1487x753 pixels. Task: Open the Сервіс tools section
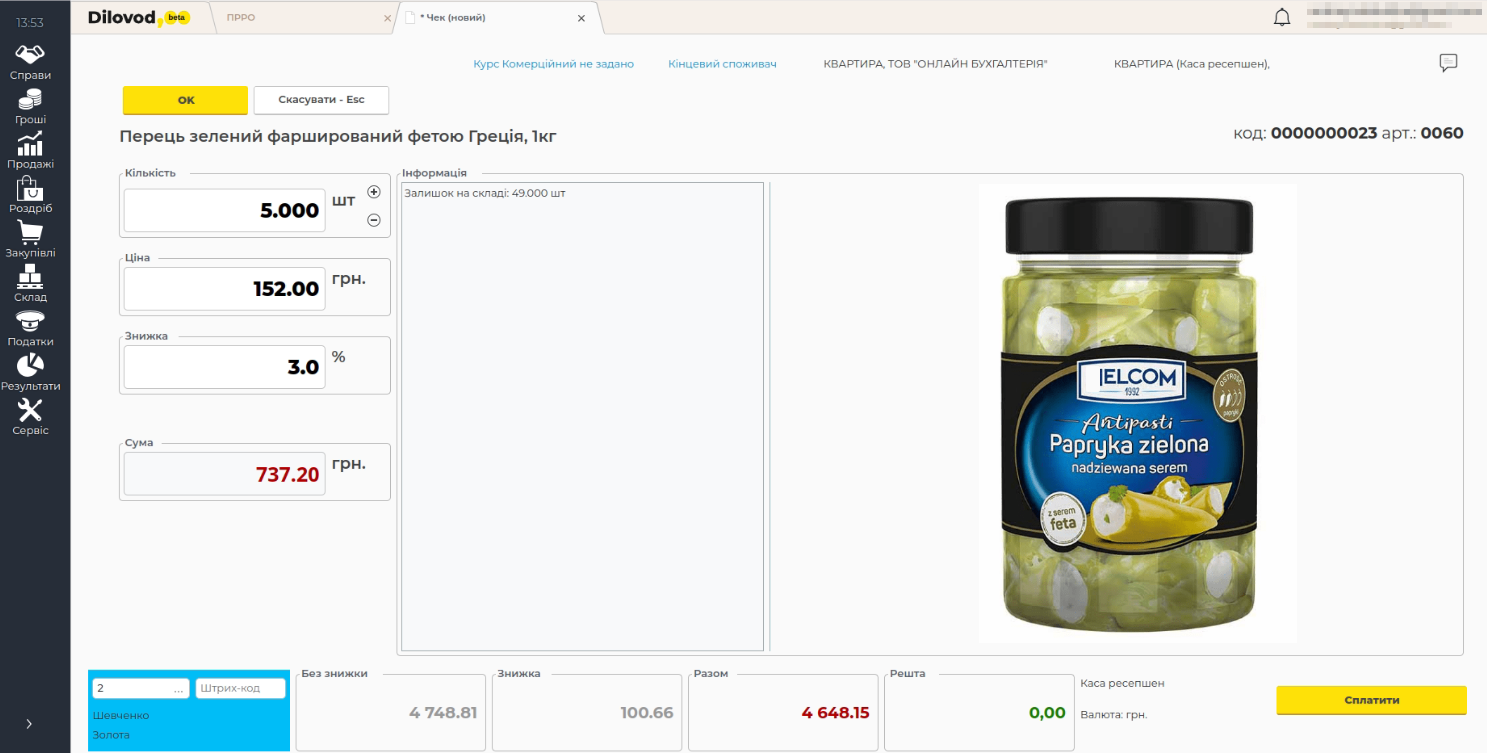click(30, 417)
